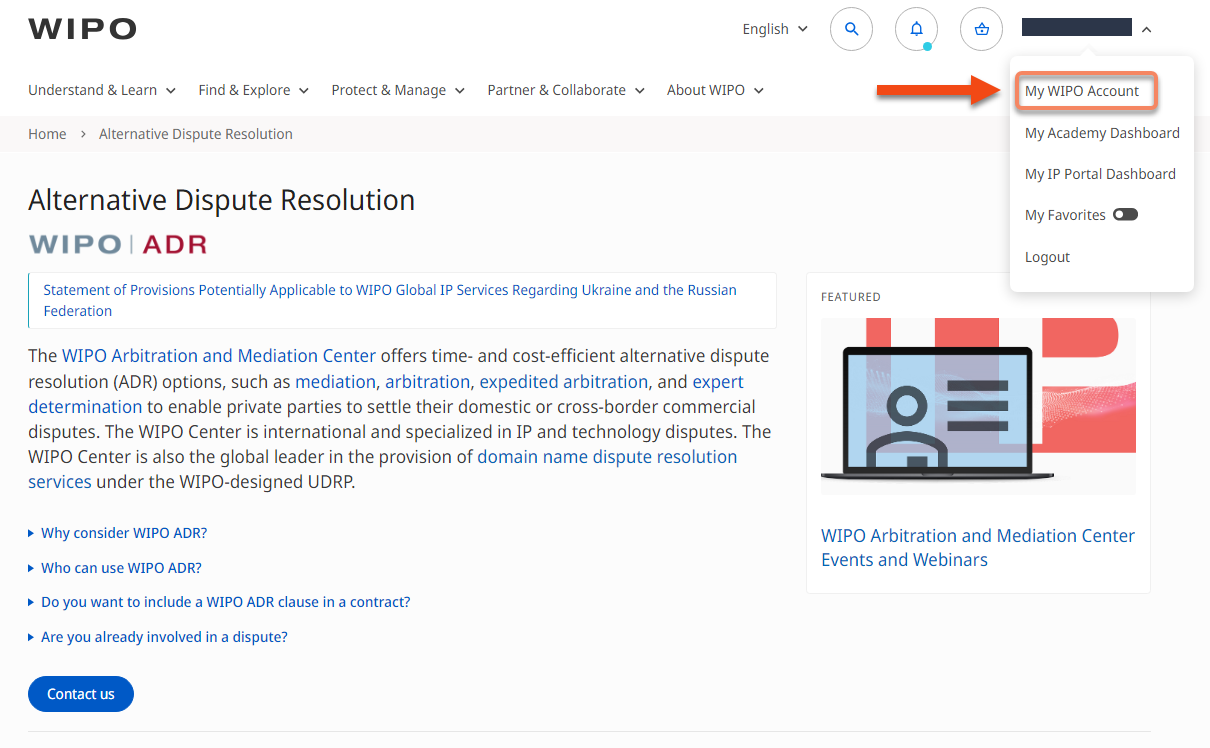The height and width of the screenshot is (748, 1210).
Task: Open the notifications bell icon
Action: (x=916, y=30)
